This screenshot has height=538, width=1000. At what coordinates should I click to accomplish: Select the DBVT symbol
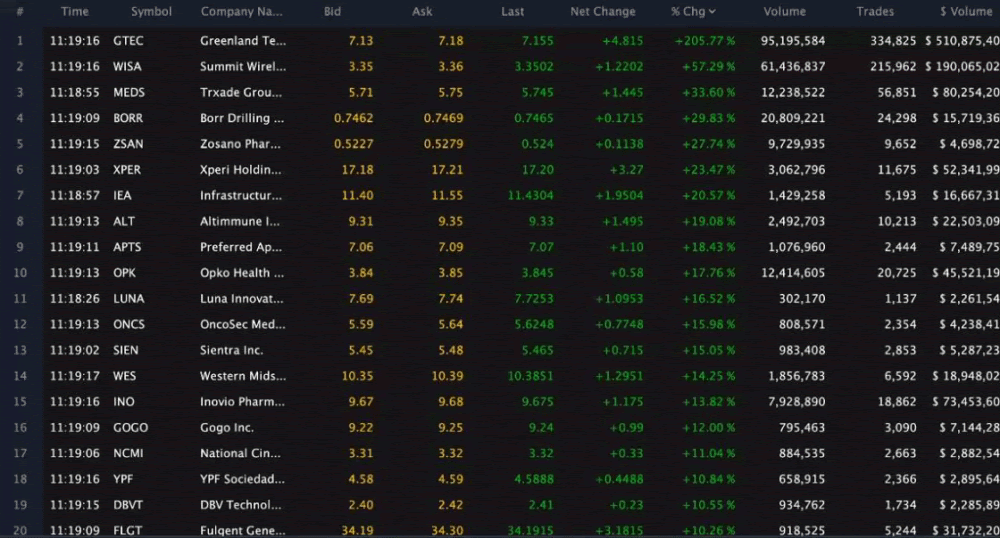[x=128, y=505]
